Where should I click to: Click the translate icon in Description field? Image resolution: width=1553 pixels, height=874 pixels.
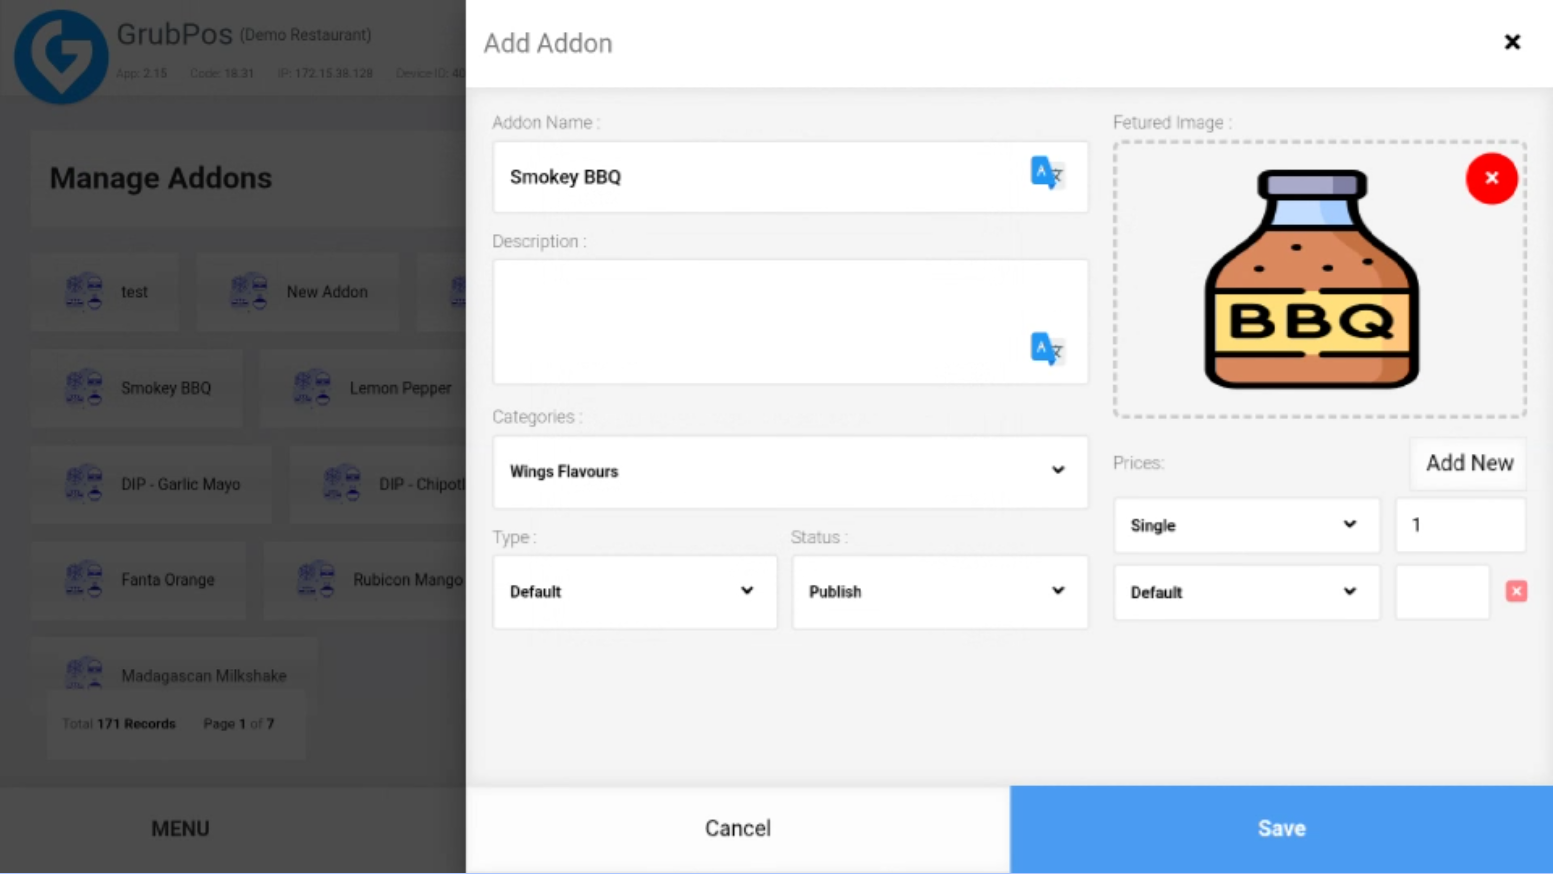pyautogui.click(x=1047, y=348)
